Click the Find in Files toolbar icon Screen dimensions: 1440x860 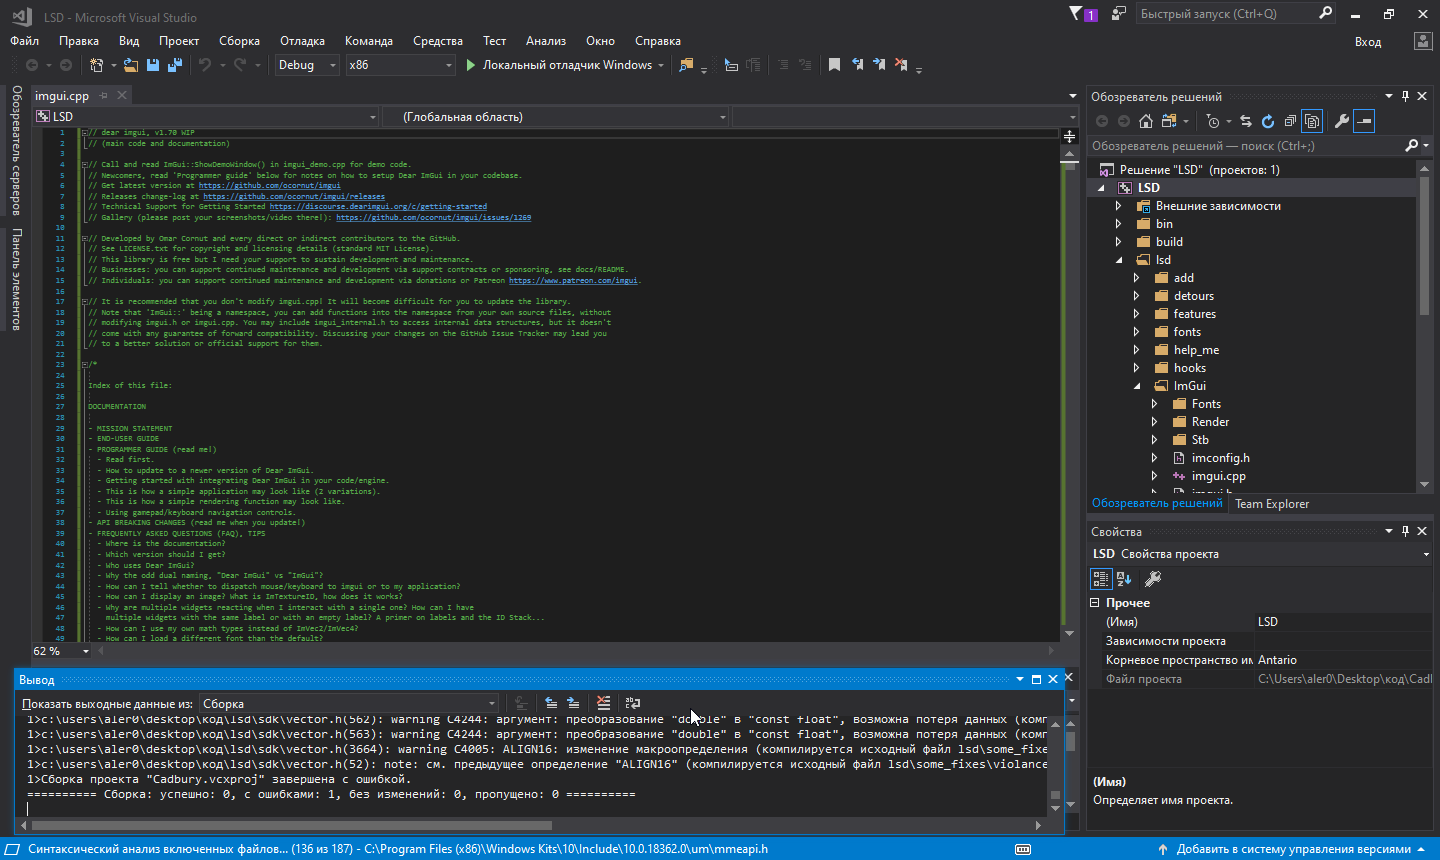[x=686, y=65]
